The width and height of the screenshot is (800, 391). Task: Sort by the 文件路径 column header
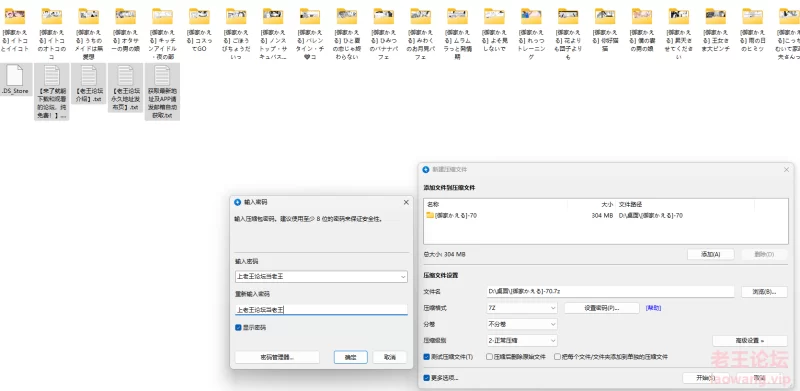[630, 204]
